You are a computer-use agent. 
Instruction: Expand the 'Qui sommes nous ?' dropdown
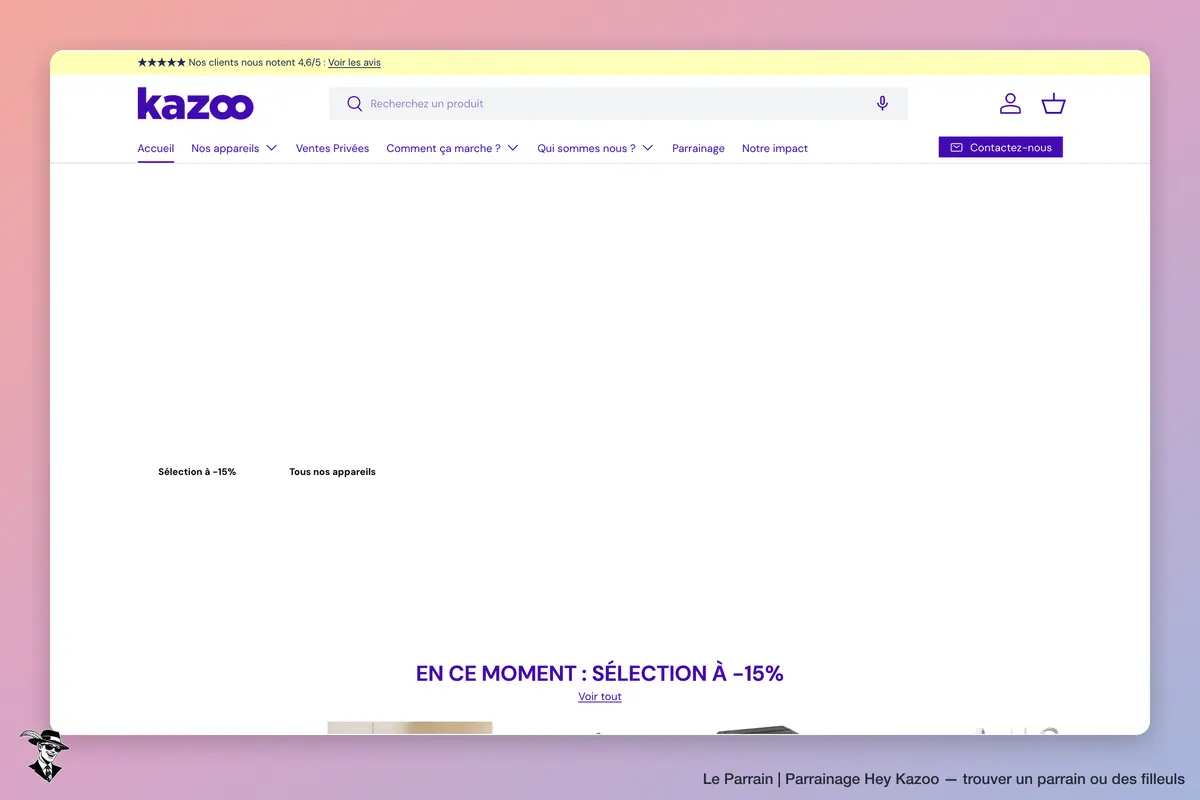point(595,148)
